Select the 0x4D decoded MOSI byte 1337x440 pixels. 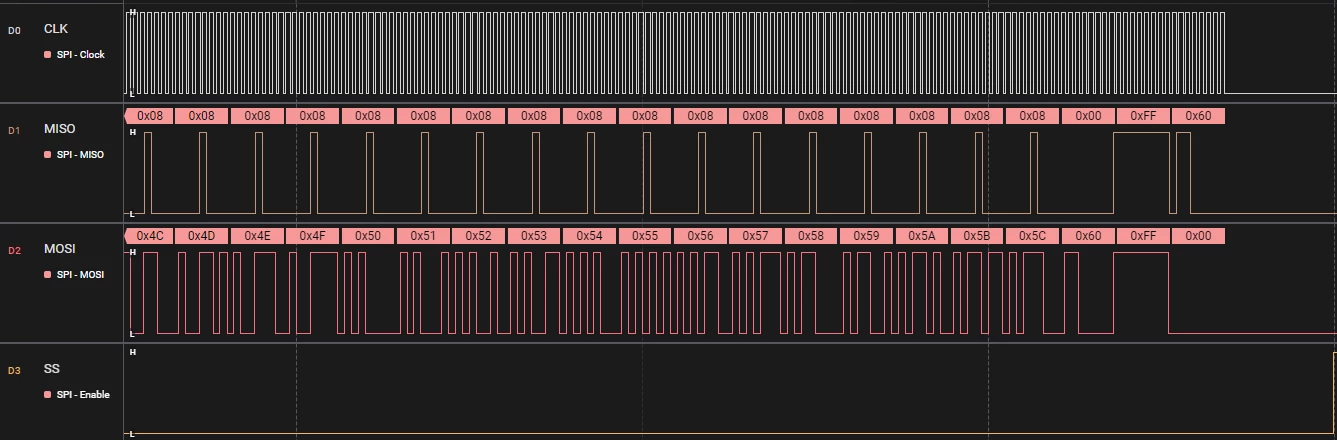coord(202,236)
